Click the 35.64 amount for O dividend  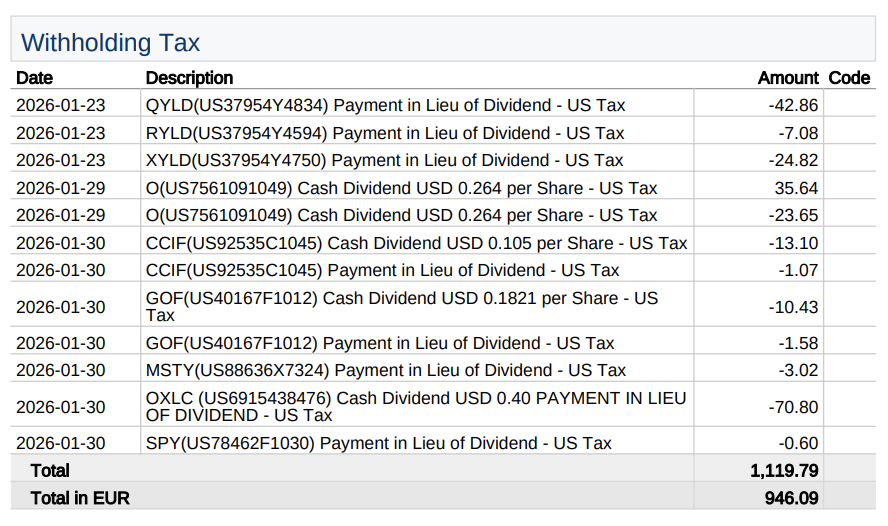tap(801, 188)
